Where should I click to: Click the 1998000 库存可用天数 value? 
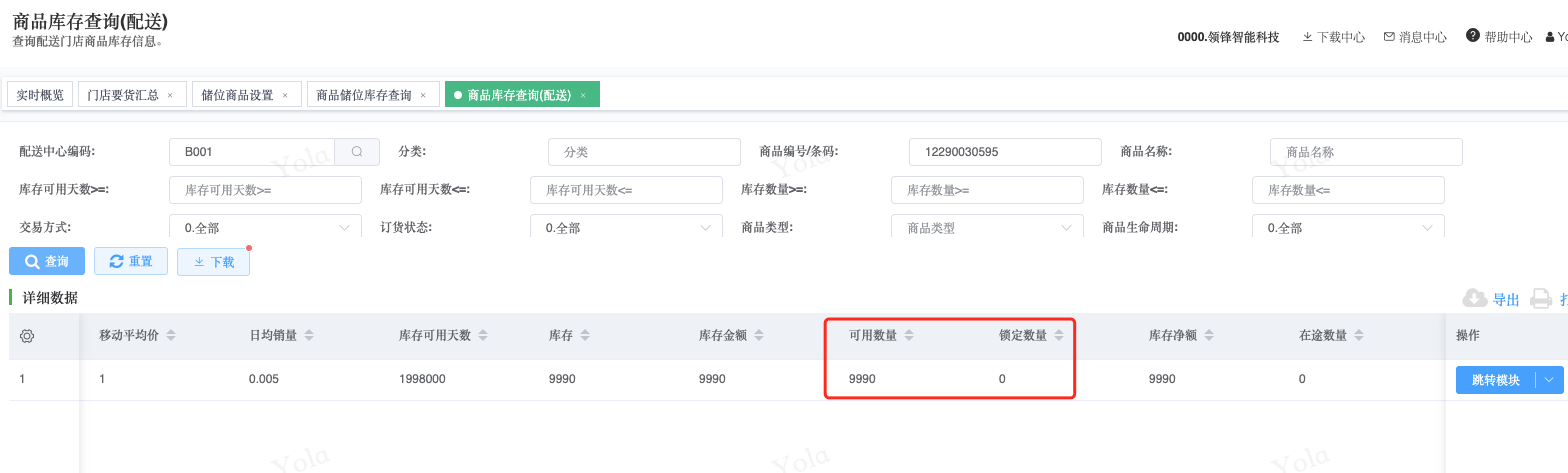click(422, 379)
